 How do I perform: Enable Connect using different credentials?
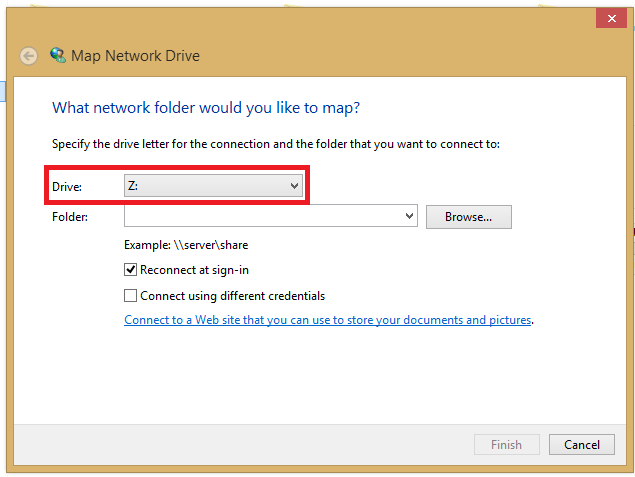[x=130, y=296]
